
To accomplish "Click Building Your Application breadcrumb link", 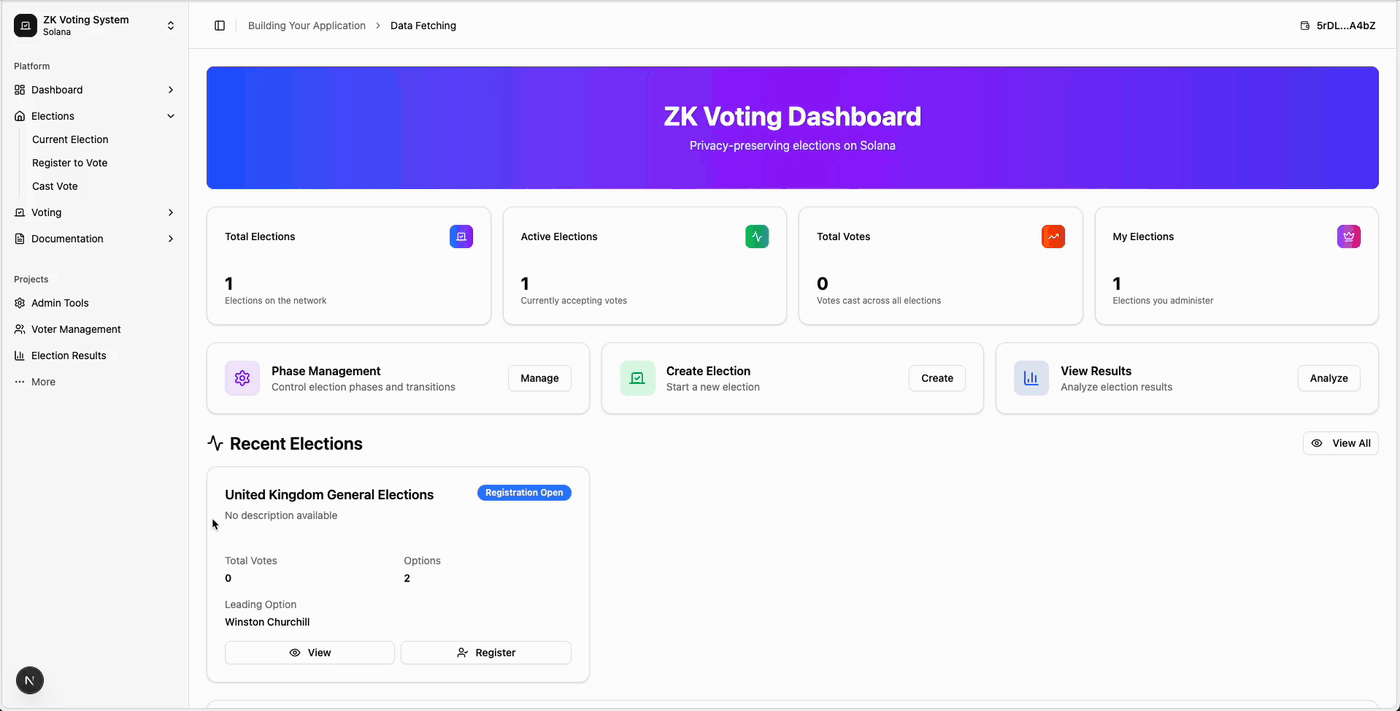I will (x=307, y=26).
